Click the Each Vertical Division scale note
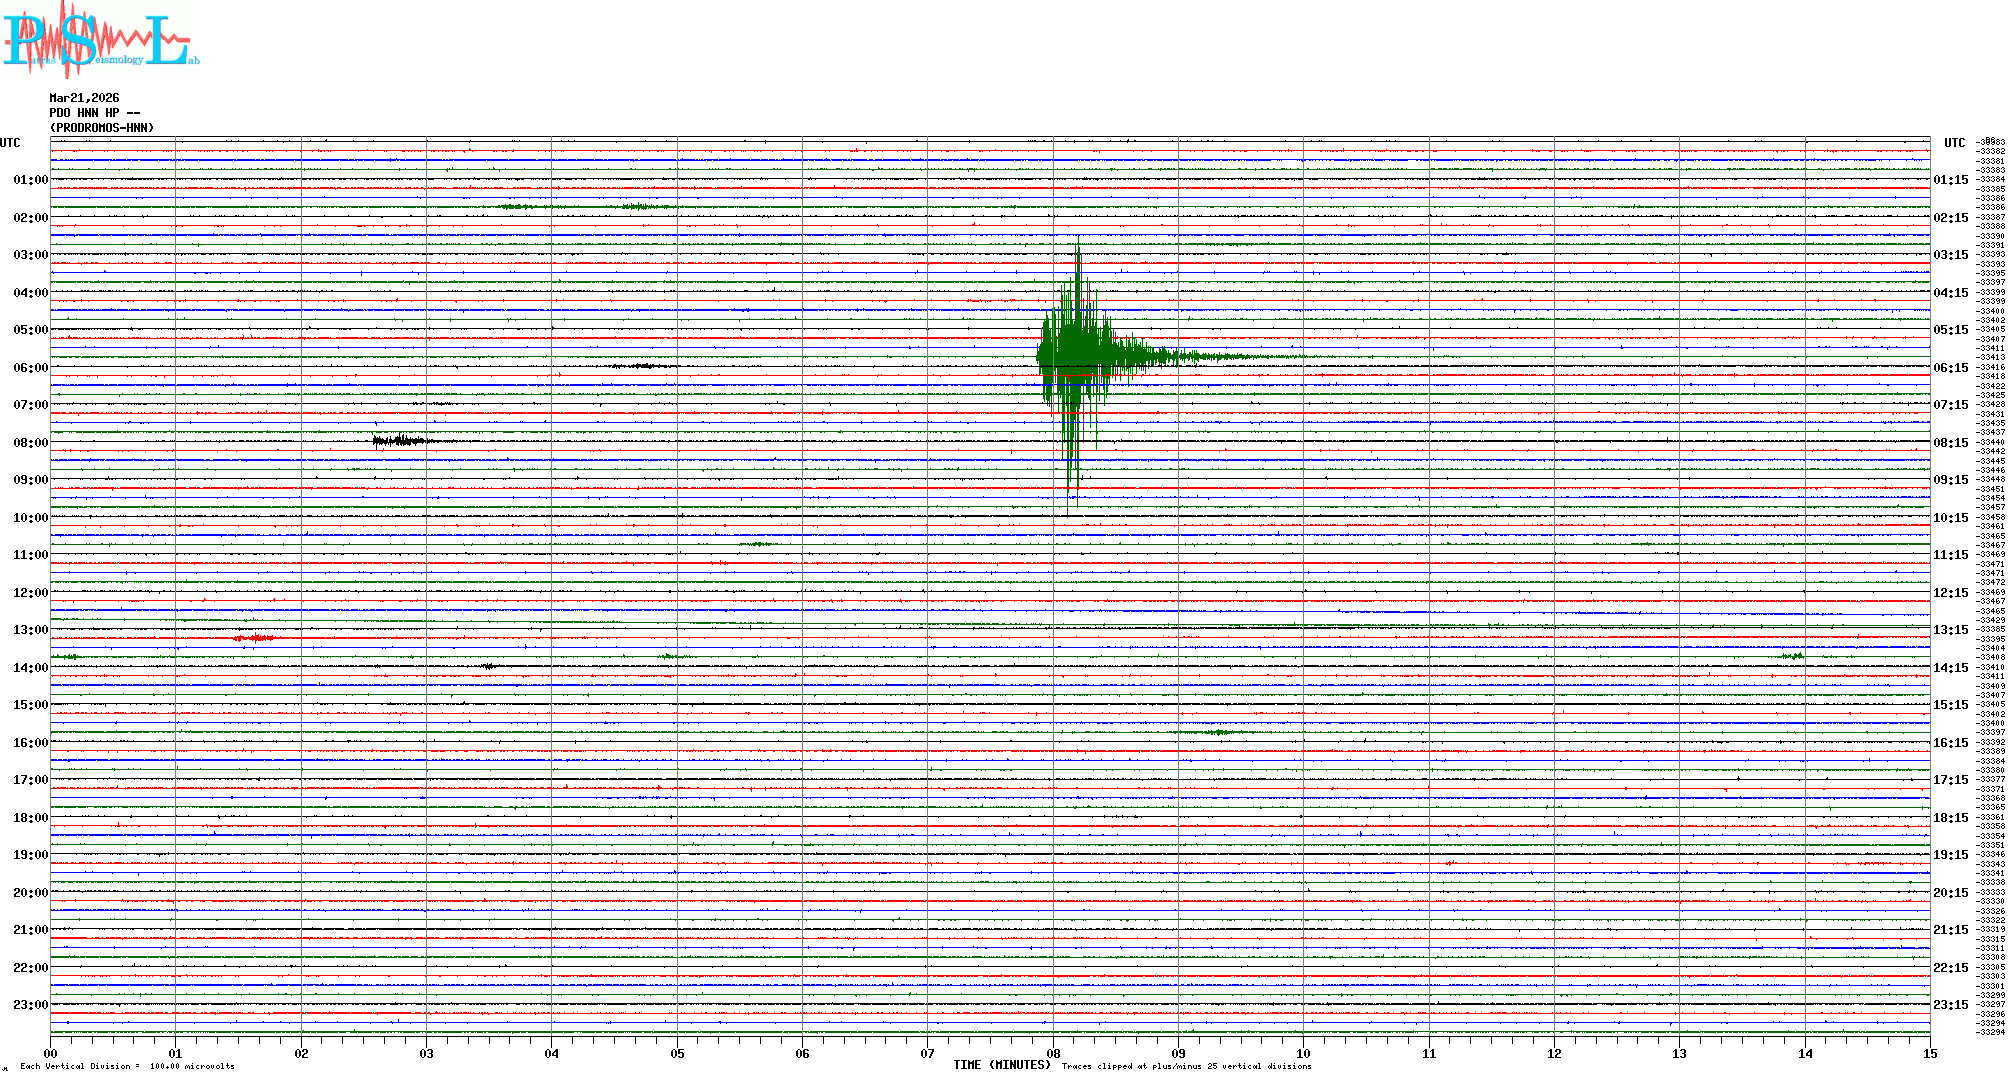This screenshot has height=1080, width=2010. tap(127, 1066)
